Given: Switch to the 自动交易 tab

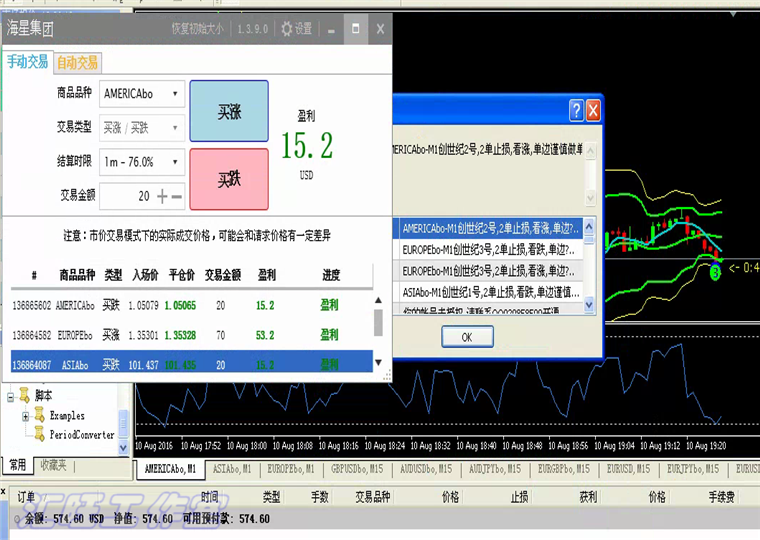Looking at the screenshot, I should [x=78, y=63].
